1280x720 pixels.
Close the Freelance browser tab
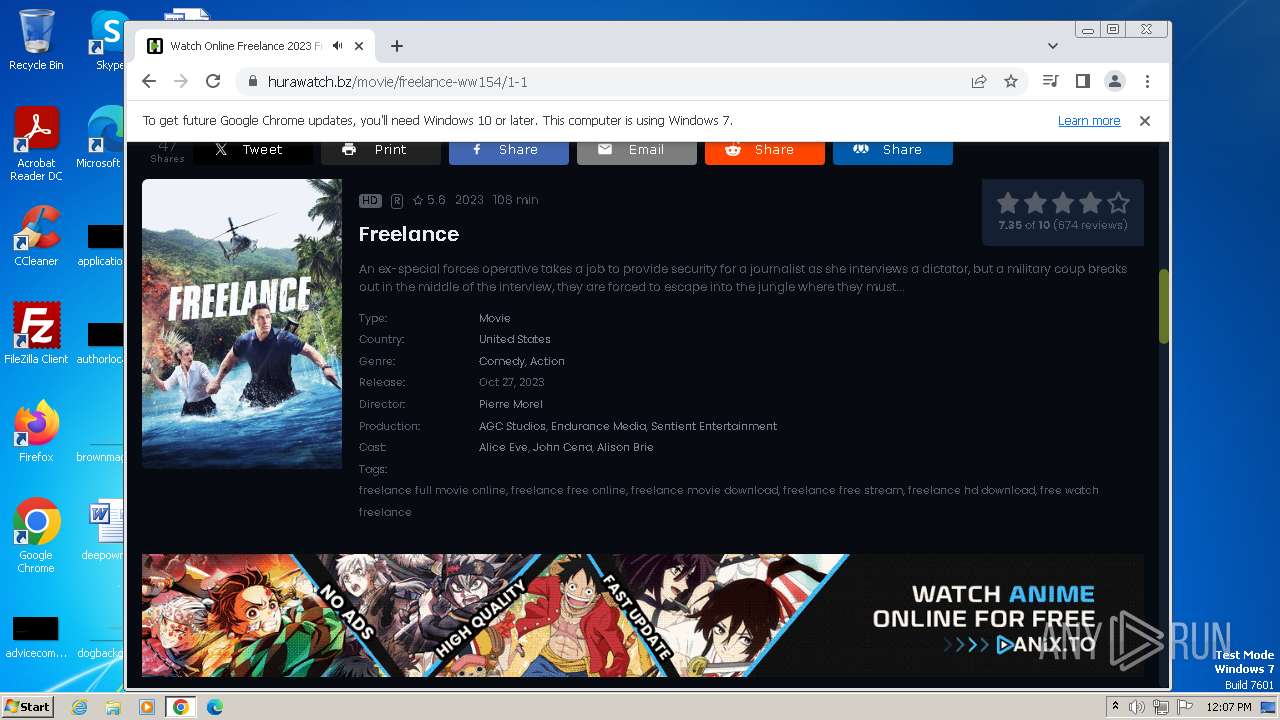click(359, 46)
